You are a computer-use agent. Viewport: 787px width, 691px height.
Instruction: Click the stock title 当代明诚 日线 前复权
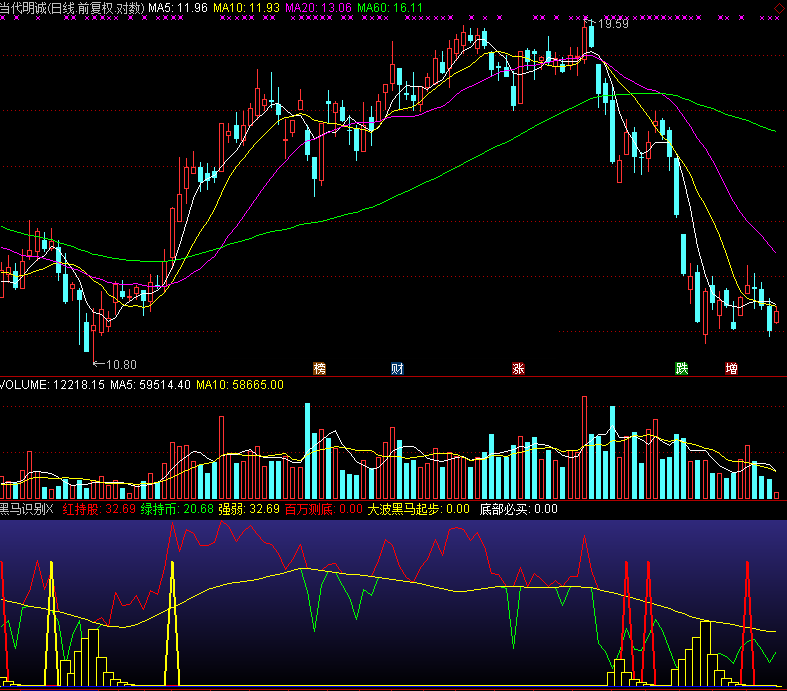[72, 8]
